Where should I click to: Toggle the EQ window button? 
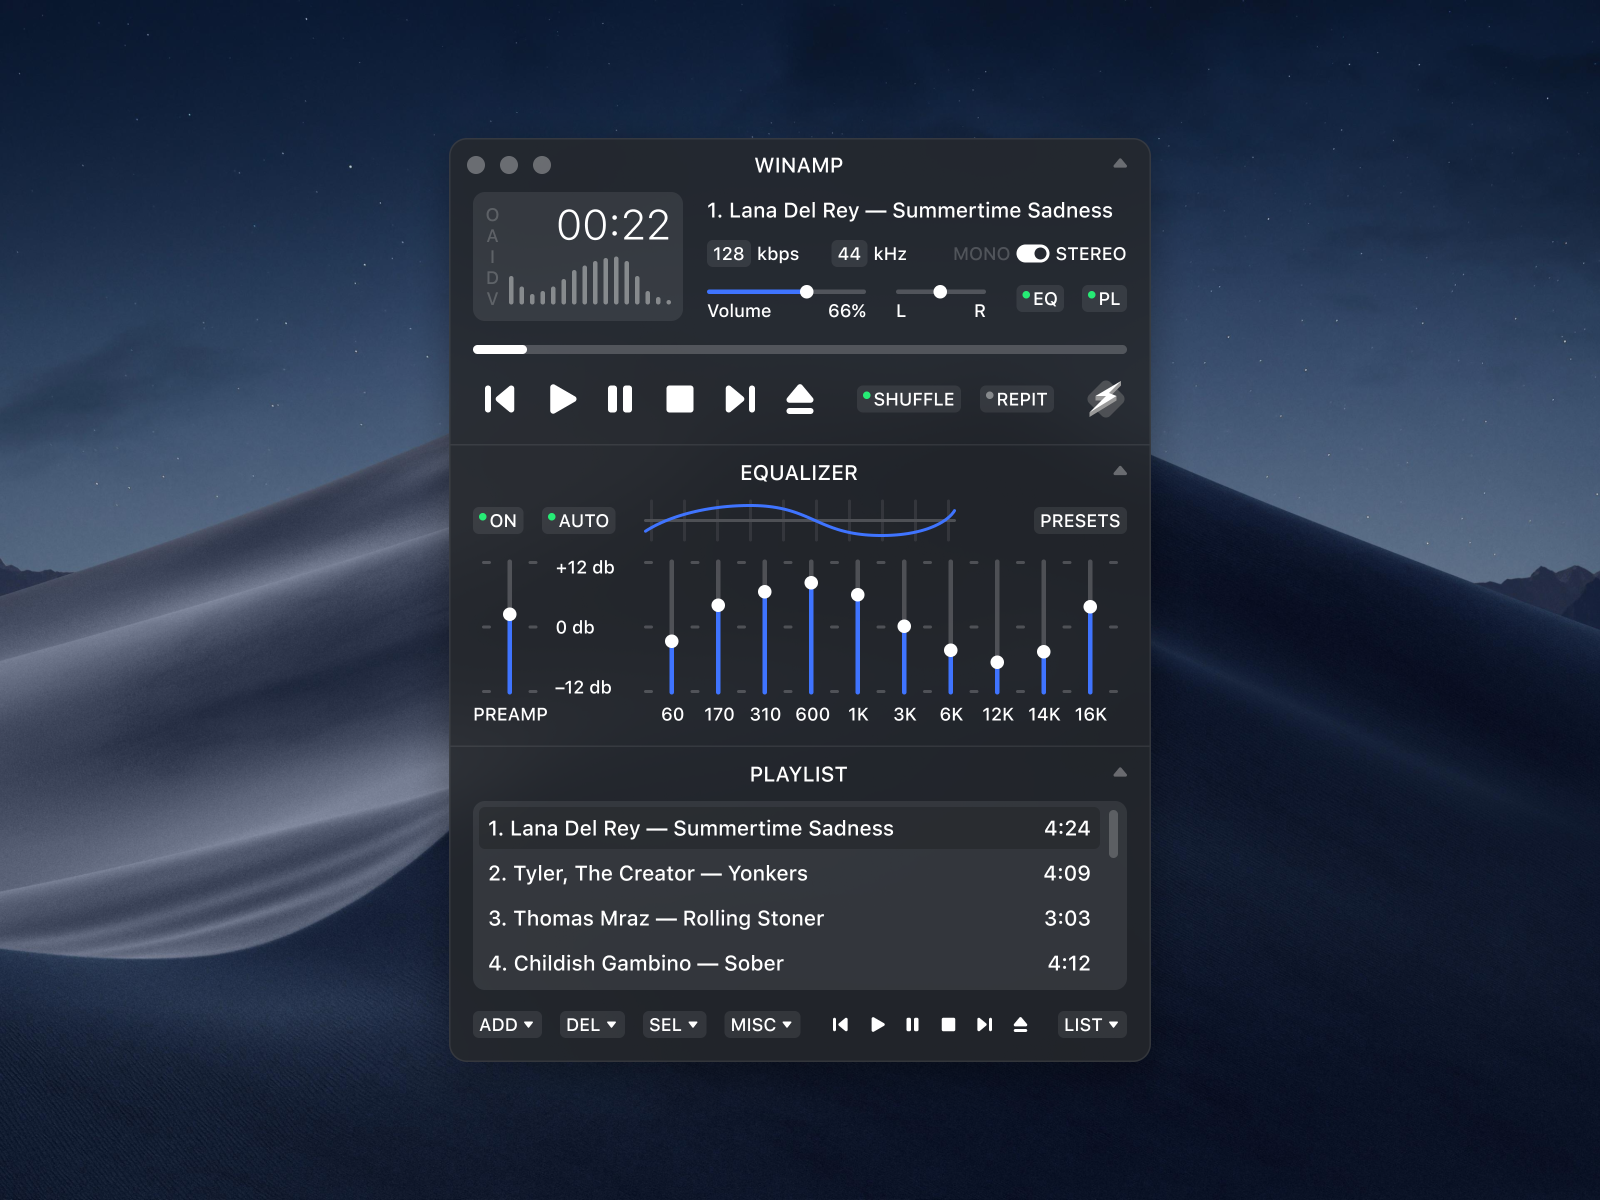coord(1040,298)
